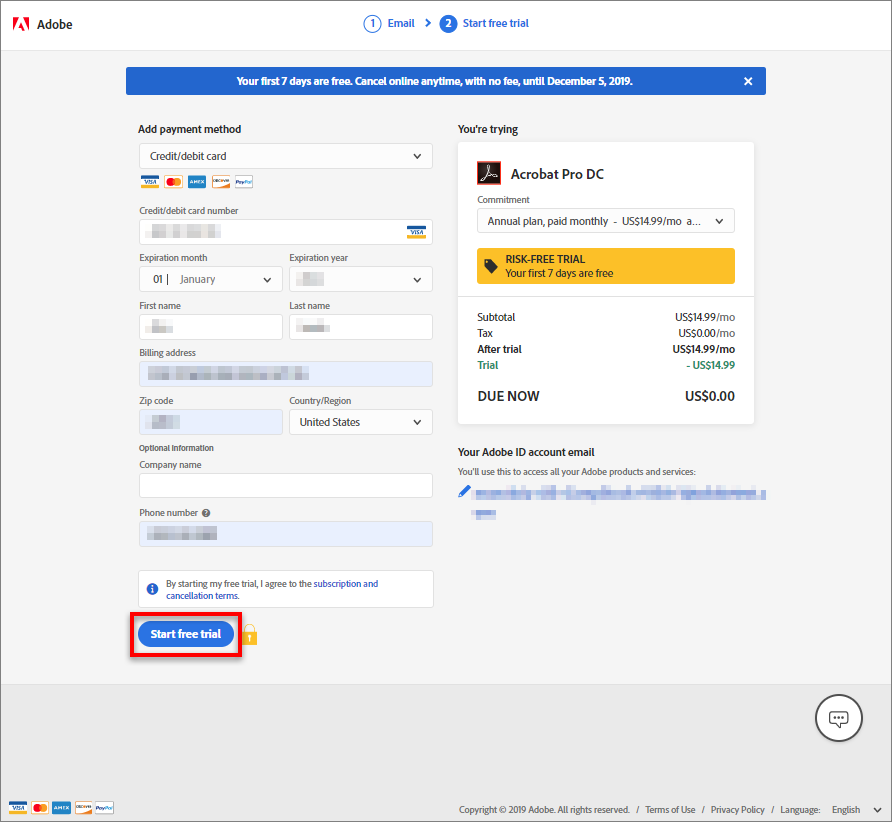Click the Zip code field
This screenshot has height=822, width=892.
(210, 423)
